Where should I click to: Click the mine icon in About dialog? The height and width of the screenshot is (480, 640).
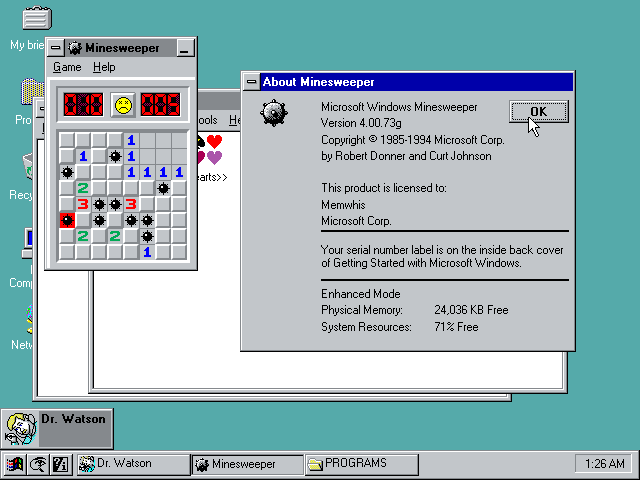tap(274, 113)
